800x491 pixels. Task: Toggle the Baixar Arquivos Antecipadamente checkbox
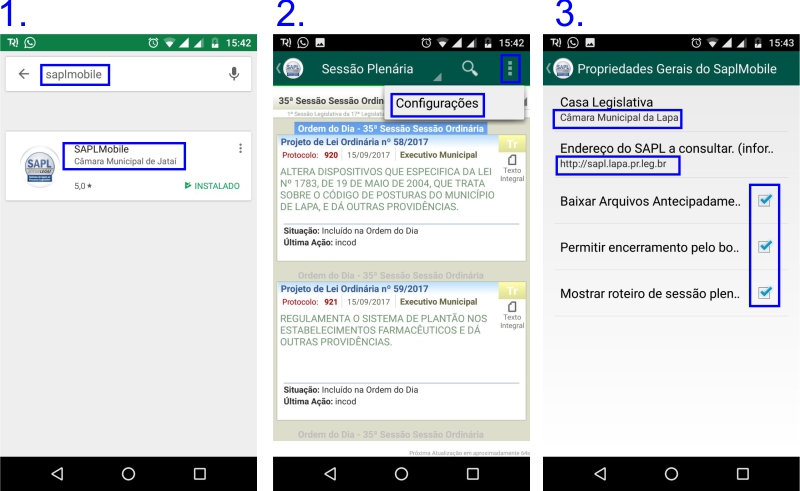click(764, 201)
